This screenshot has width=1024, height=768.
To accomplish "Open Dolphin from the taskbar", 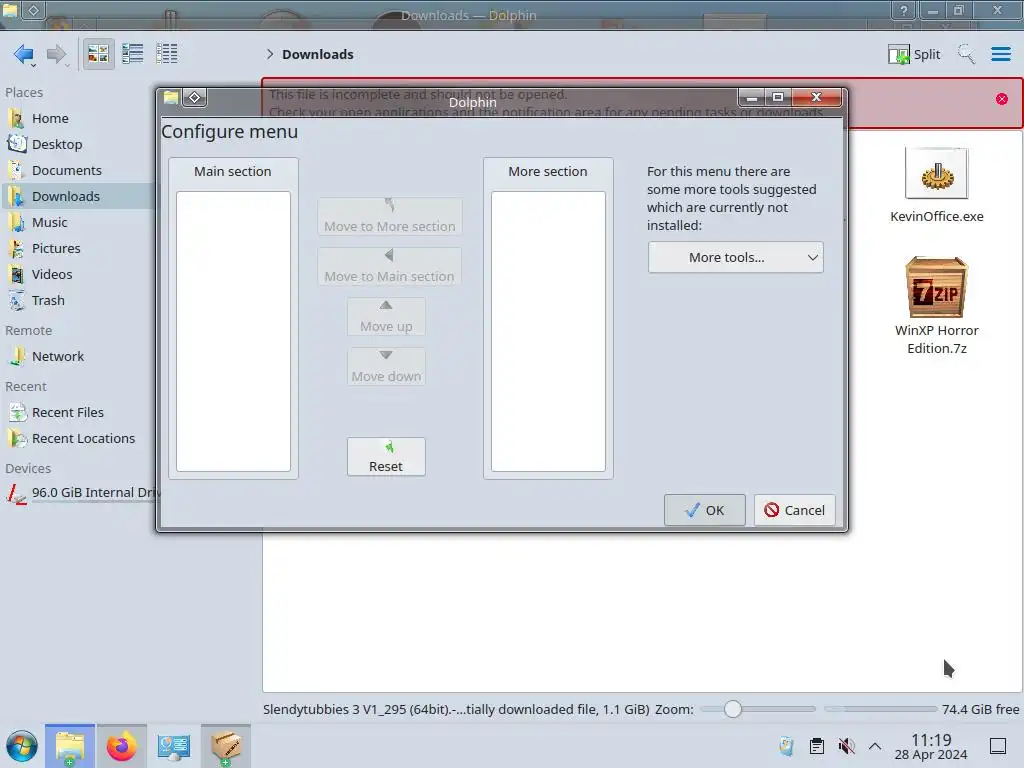I will [70, 746].
